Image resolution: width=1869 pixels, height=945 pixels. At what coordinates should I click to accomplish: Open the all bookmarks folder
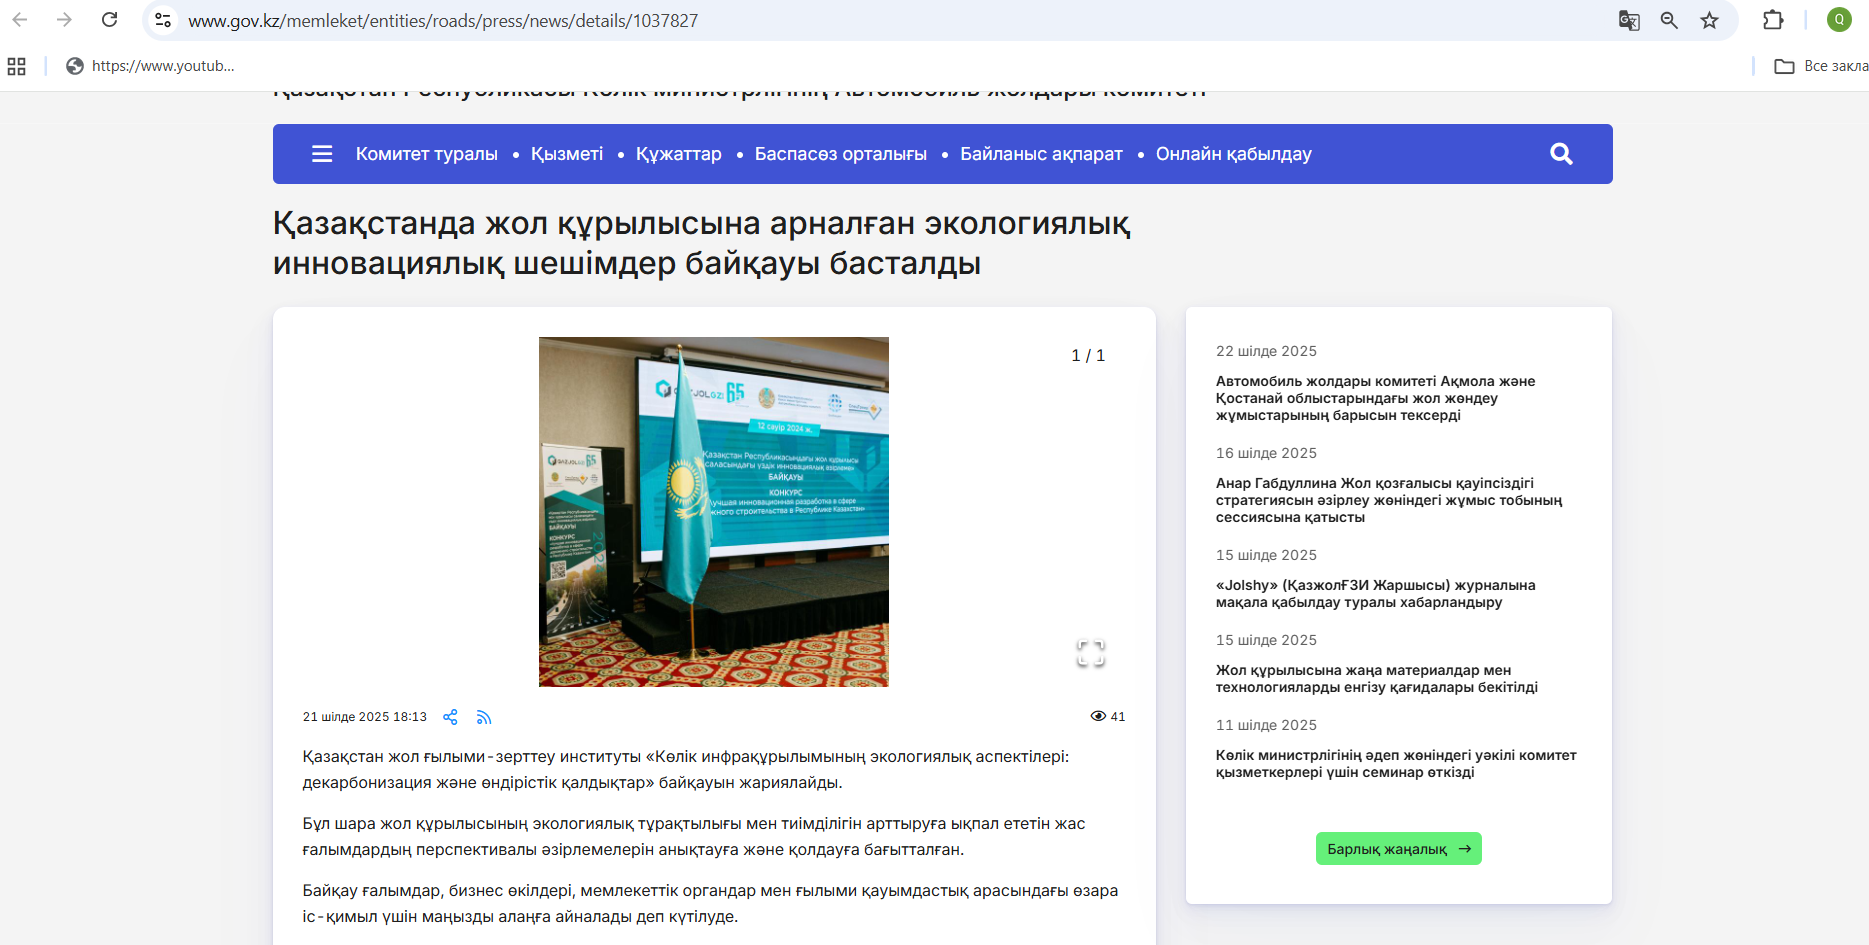click(x=1821, y=66)
